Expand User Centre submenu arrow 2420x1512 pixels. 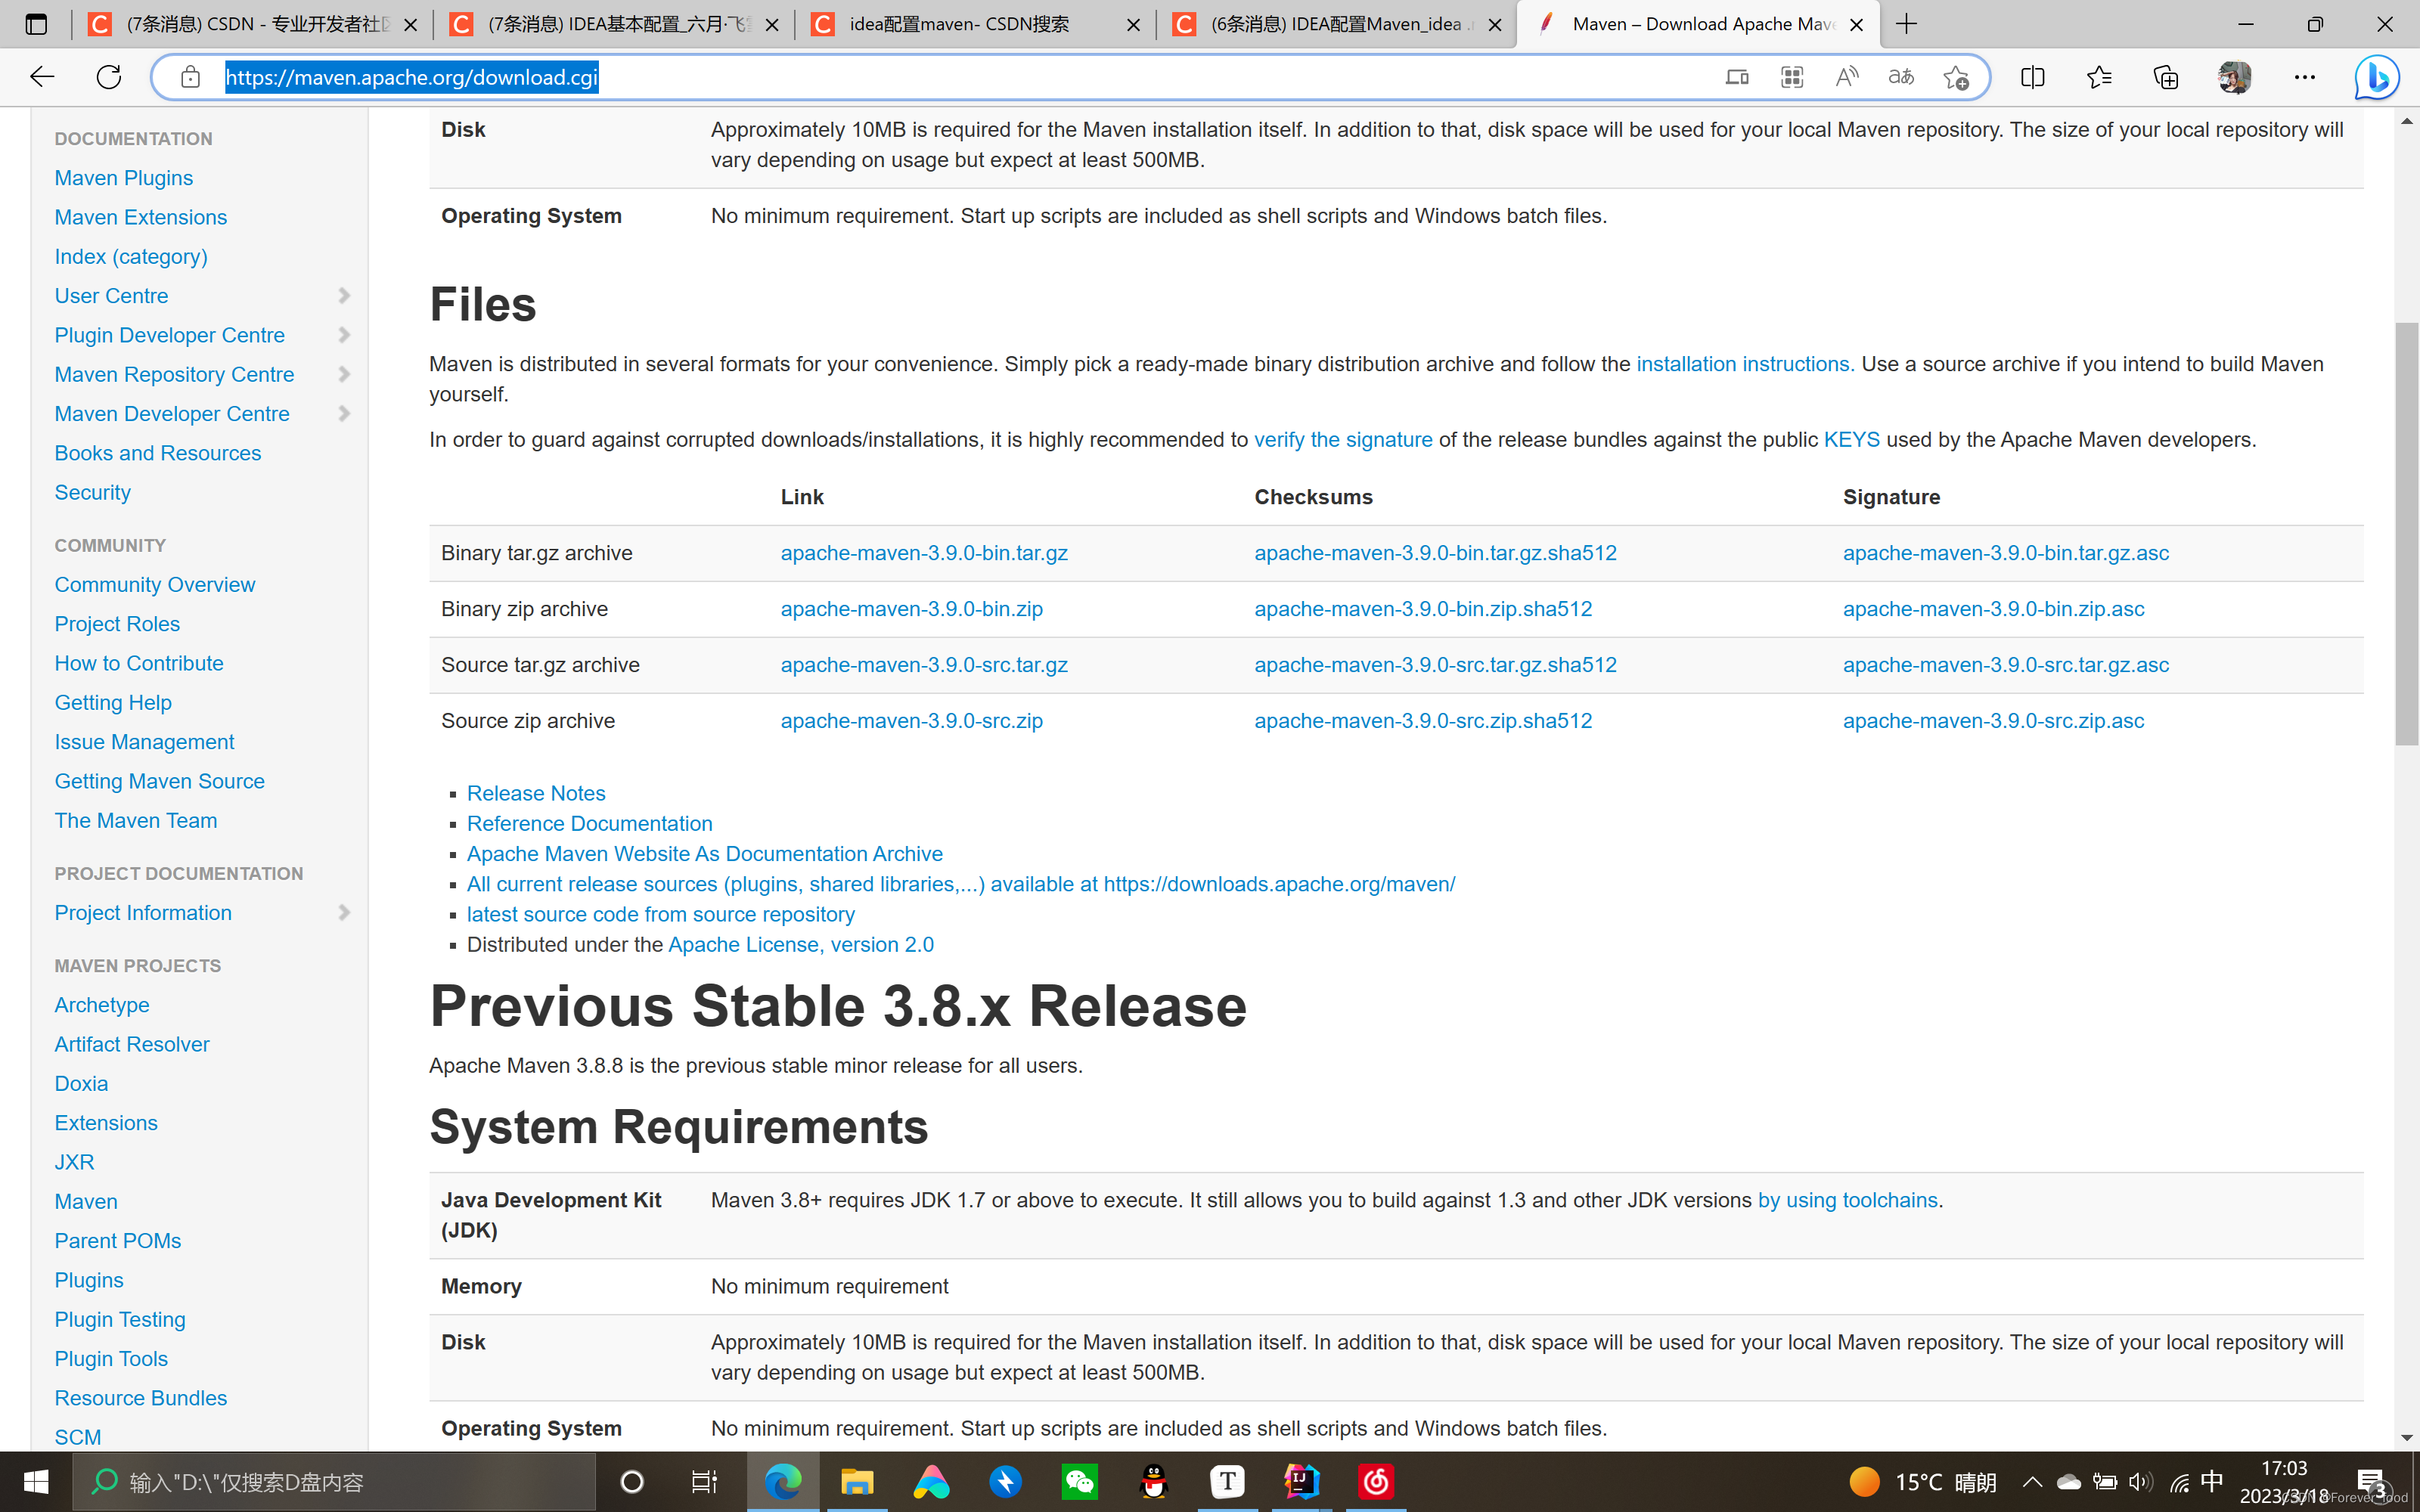click(x=344, y=296)
